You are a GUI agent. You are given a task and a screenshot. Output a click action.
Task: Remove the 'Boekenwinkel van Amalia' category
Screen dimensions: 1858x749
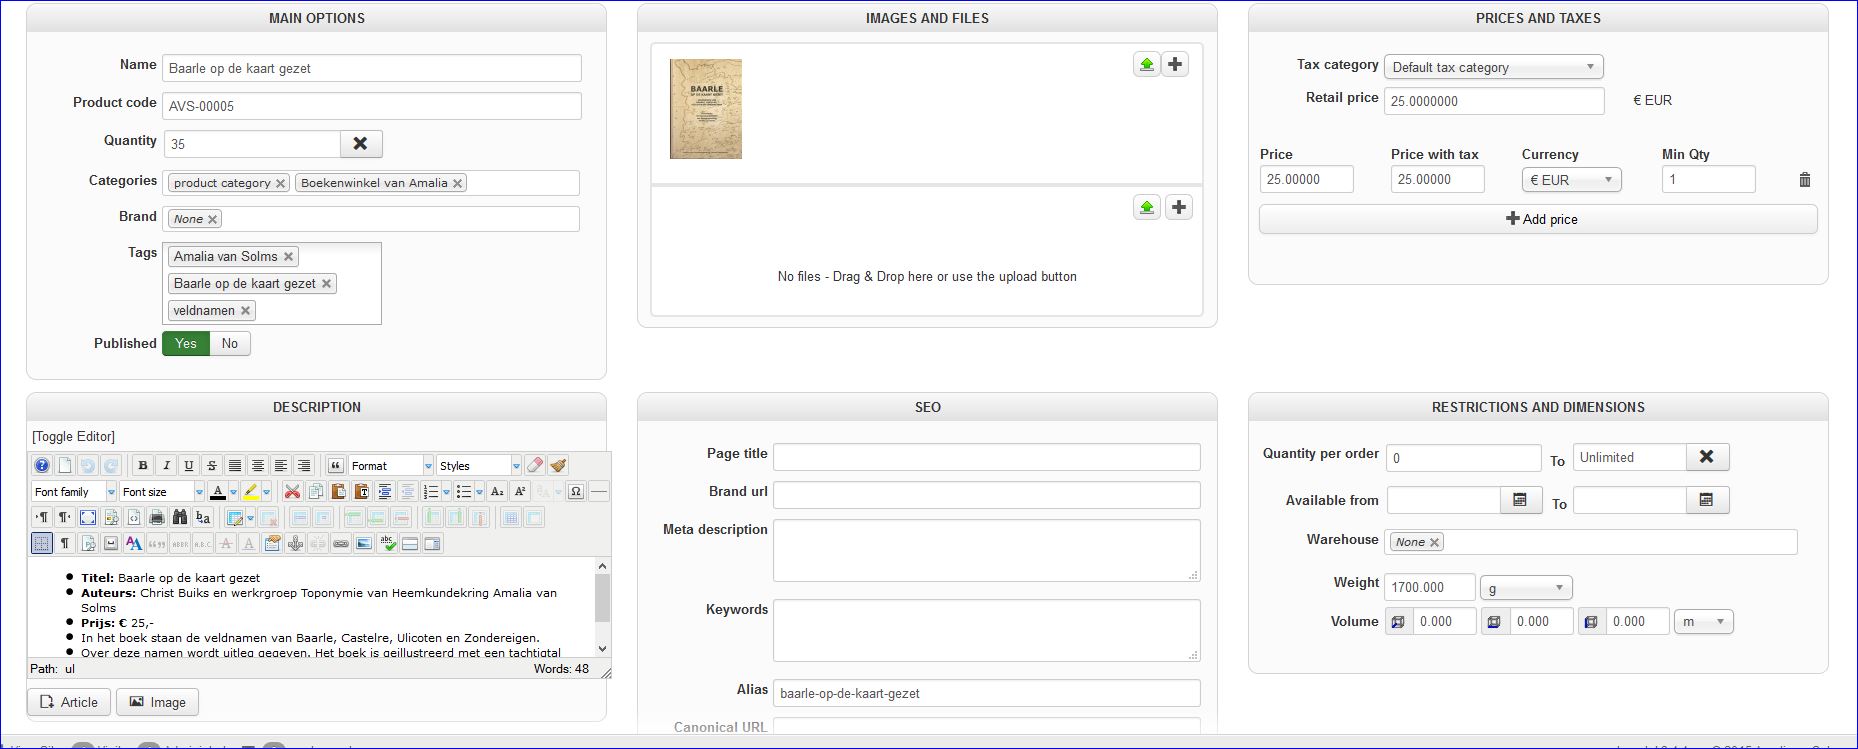[457, 183]
